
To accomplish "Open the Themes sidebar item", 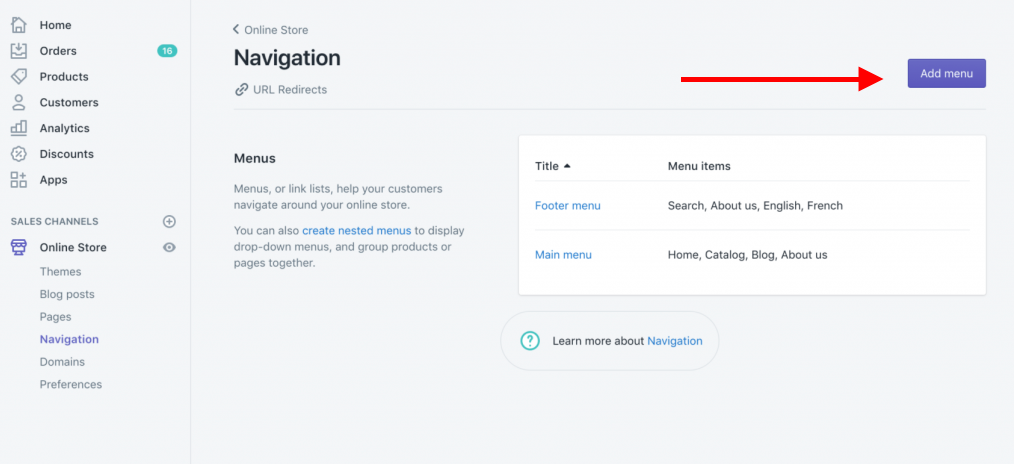I will [61, 272].
